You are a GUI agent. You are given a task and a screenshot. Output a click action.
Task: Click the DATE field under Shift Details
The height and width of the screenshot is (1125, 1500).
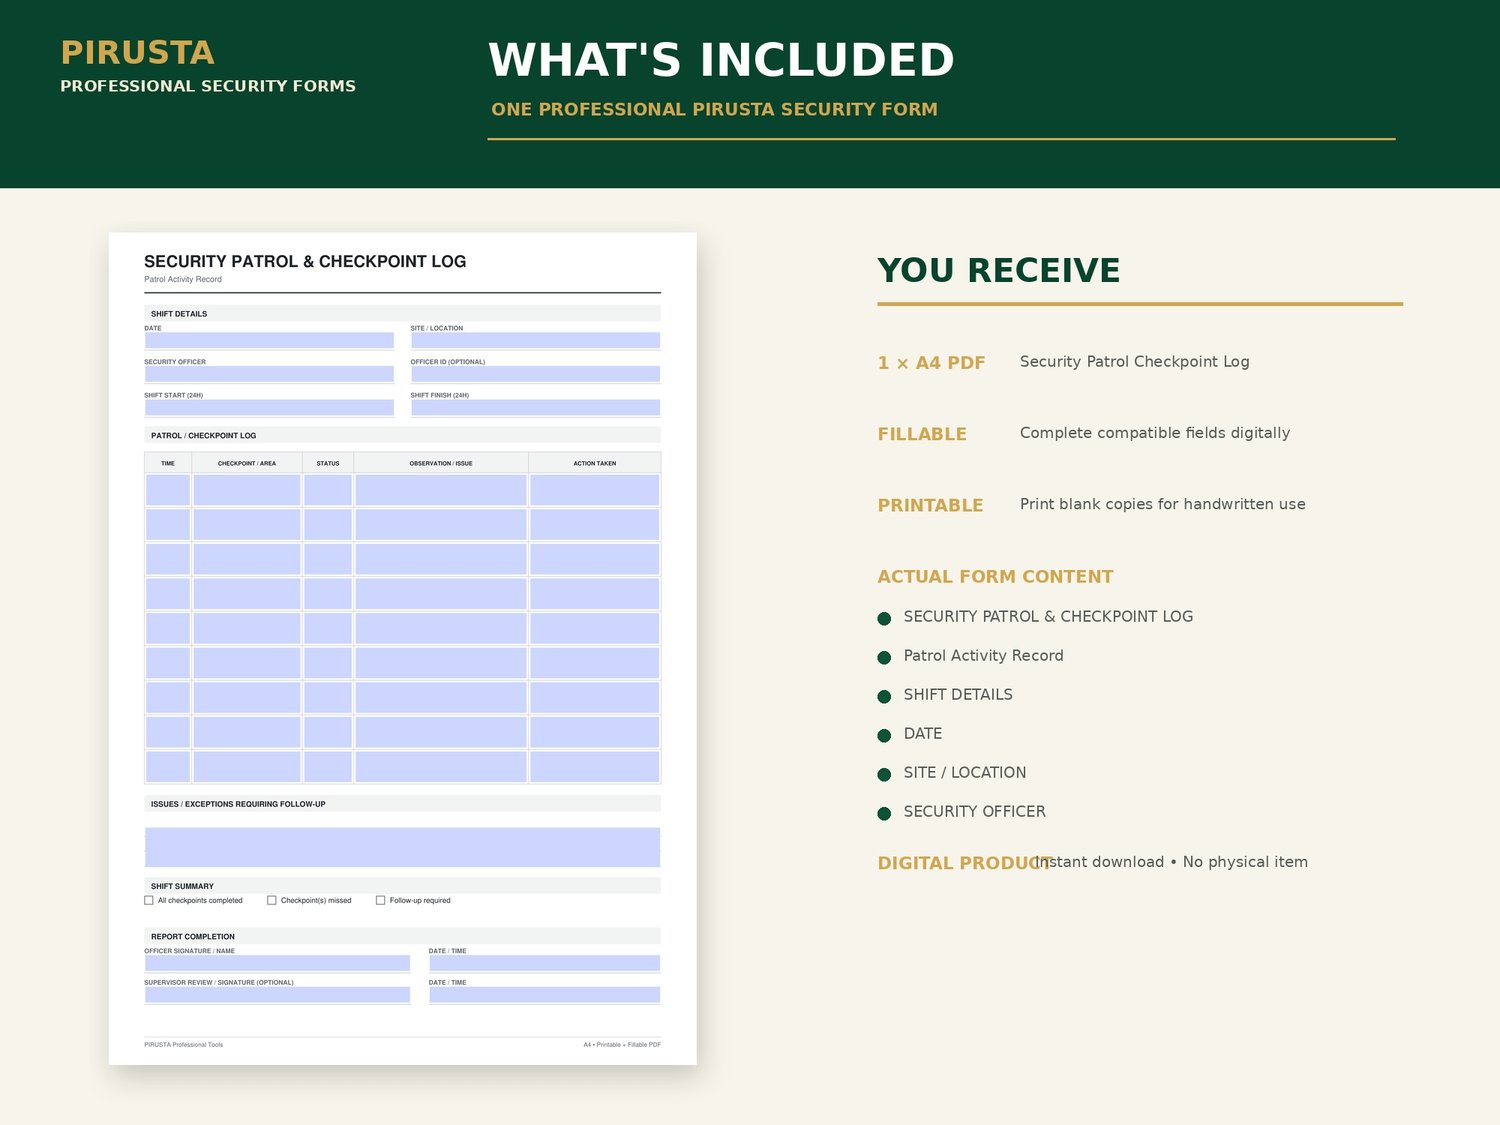(x=269, y=340)
